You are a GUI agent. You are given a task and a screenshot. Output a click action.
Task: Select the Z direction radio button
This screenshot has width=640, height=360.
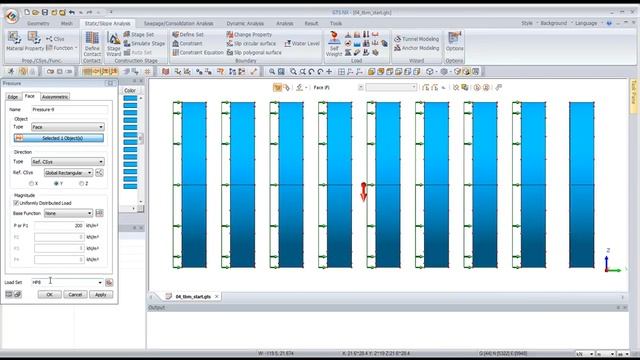82,184
